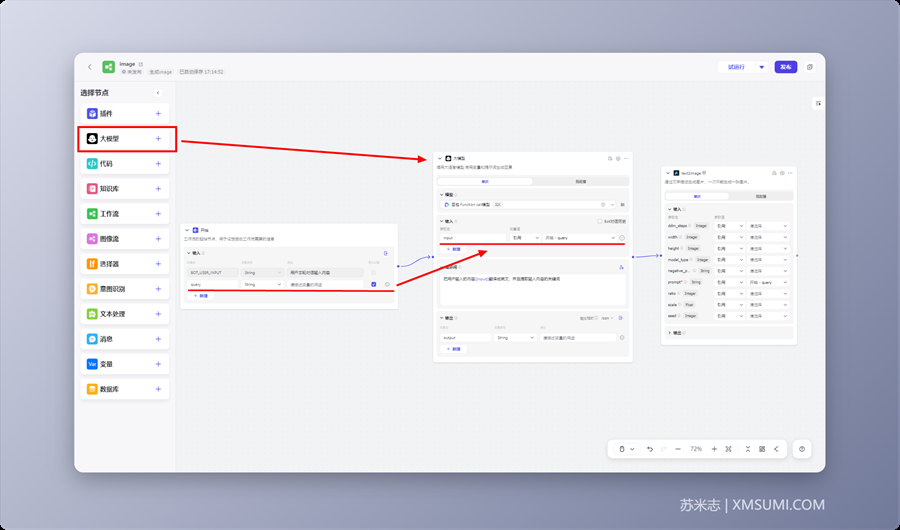Open the 大模型 model selection dropdown
The height and width of the screenshot is (530, 900).
528,204
